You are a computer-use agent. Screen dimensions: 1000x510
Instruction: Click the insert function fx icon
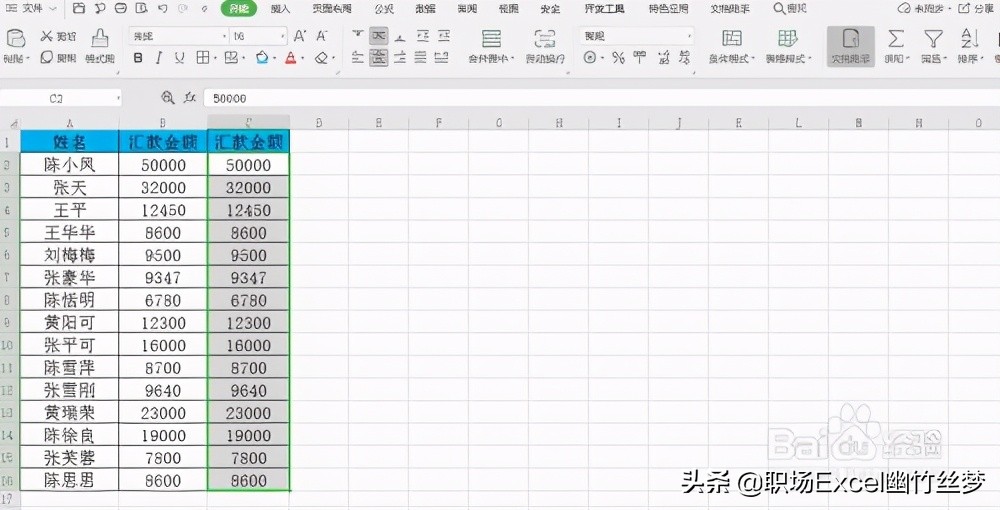(189, 98)
